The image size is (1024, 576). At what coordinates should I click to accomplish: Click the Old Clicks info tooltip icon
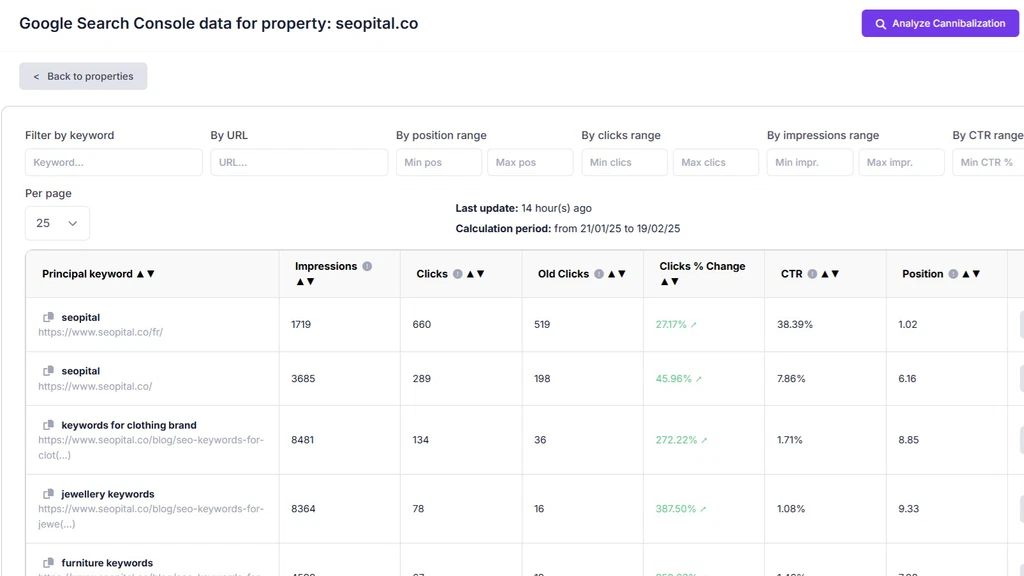[x=597, y=273]
